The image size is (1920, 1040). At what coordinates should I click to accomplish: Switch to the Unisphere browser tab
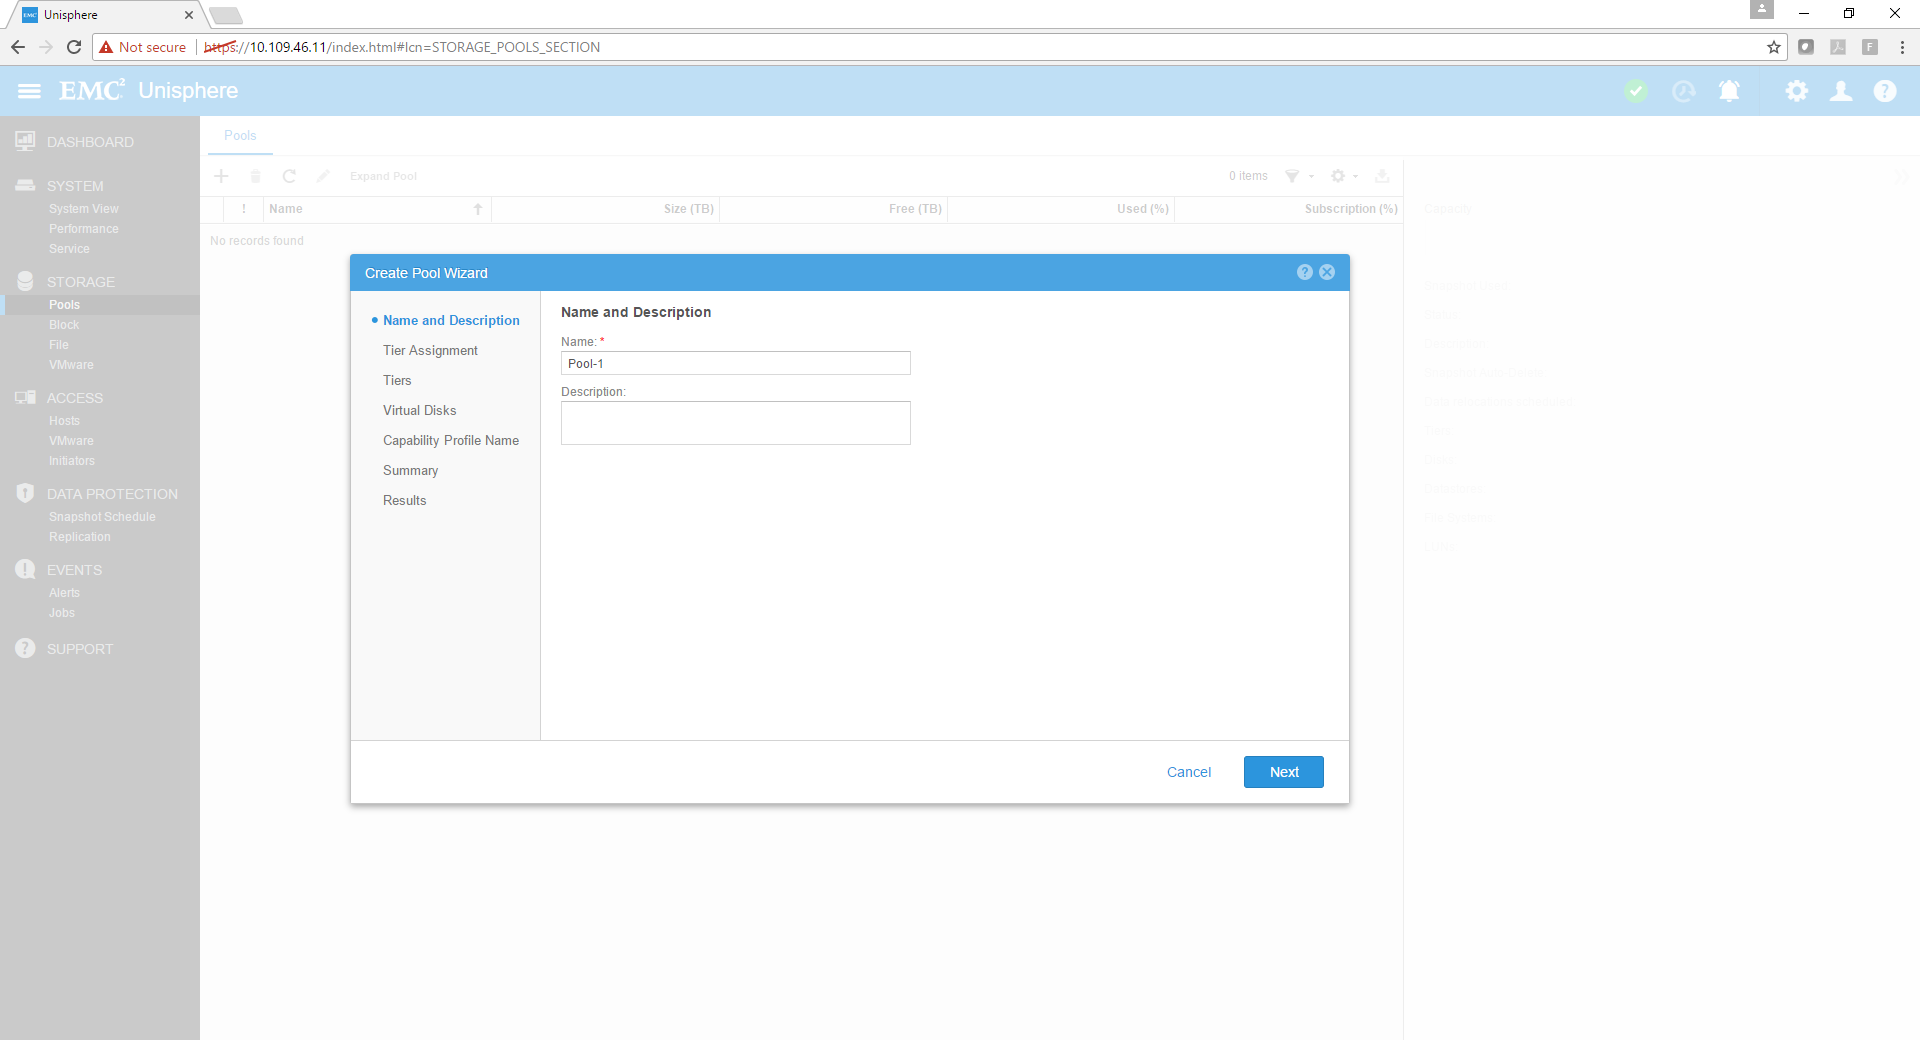tap(100, 15)
